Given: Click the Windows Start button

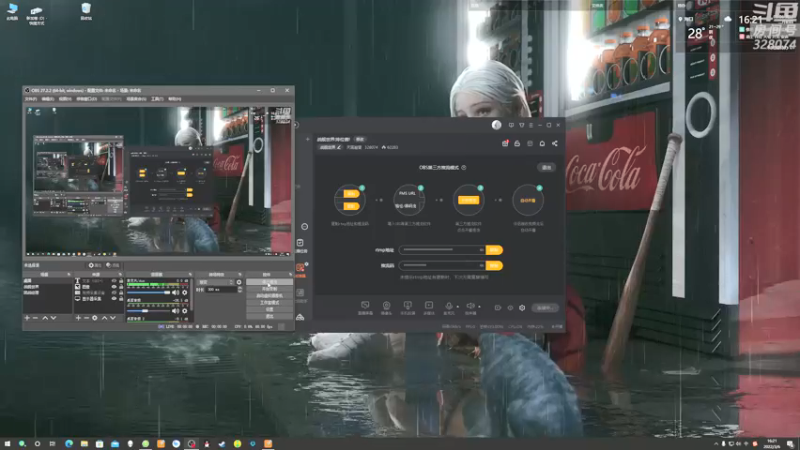Looking at the screenshot, I should click(x=7, y=444).
